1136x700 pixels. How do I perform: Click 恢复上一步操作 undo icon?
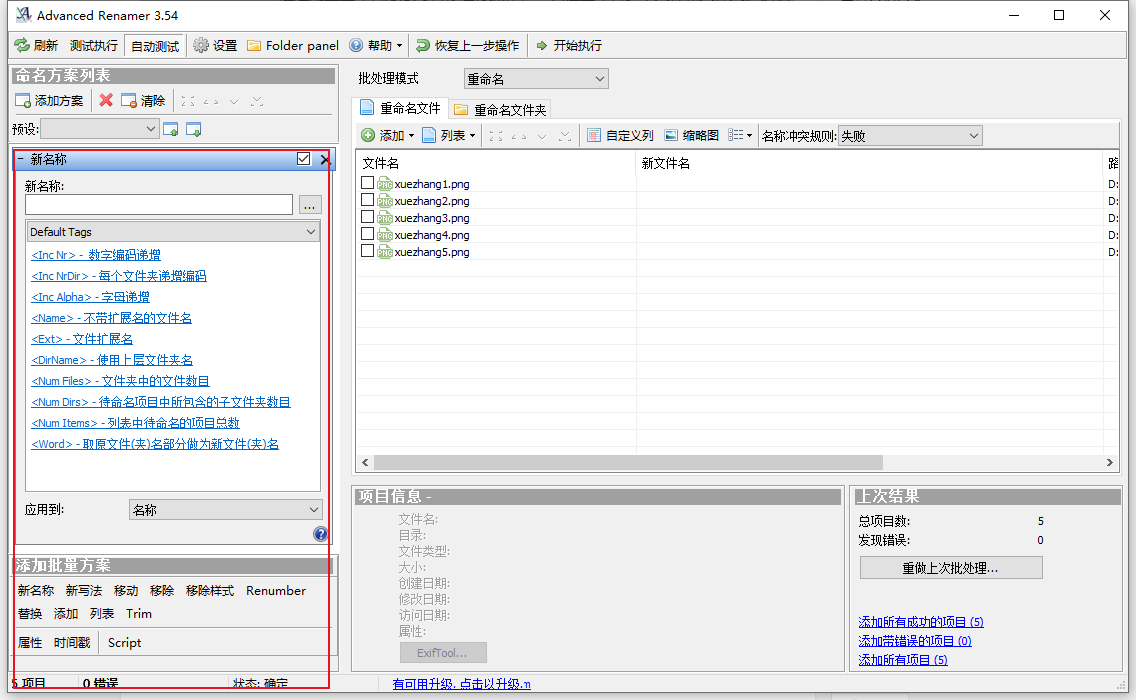click(423, 46)
